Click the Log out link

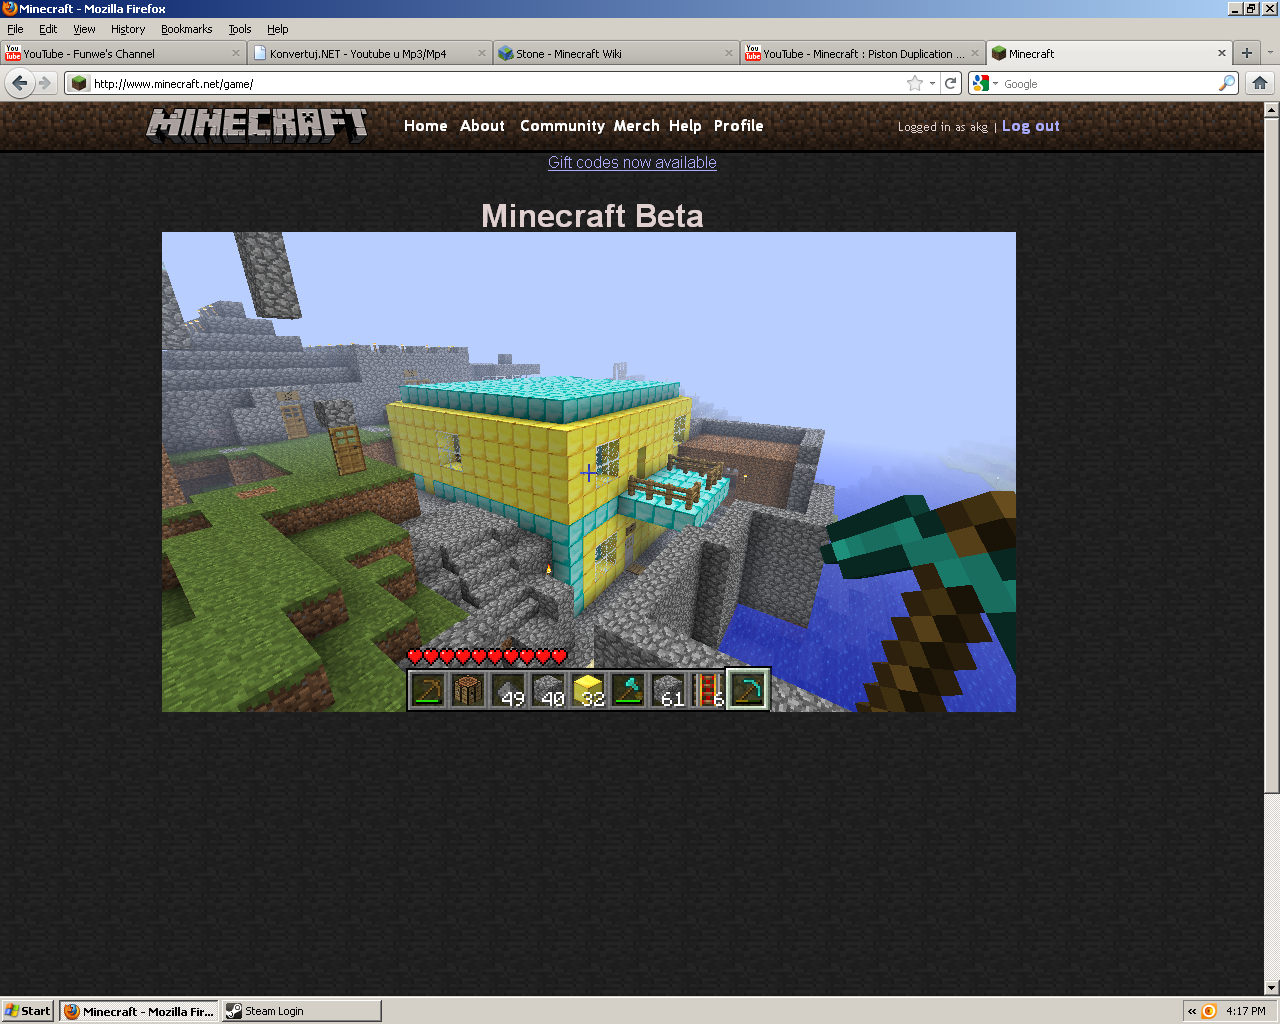[x=1031, y=126]
